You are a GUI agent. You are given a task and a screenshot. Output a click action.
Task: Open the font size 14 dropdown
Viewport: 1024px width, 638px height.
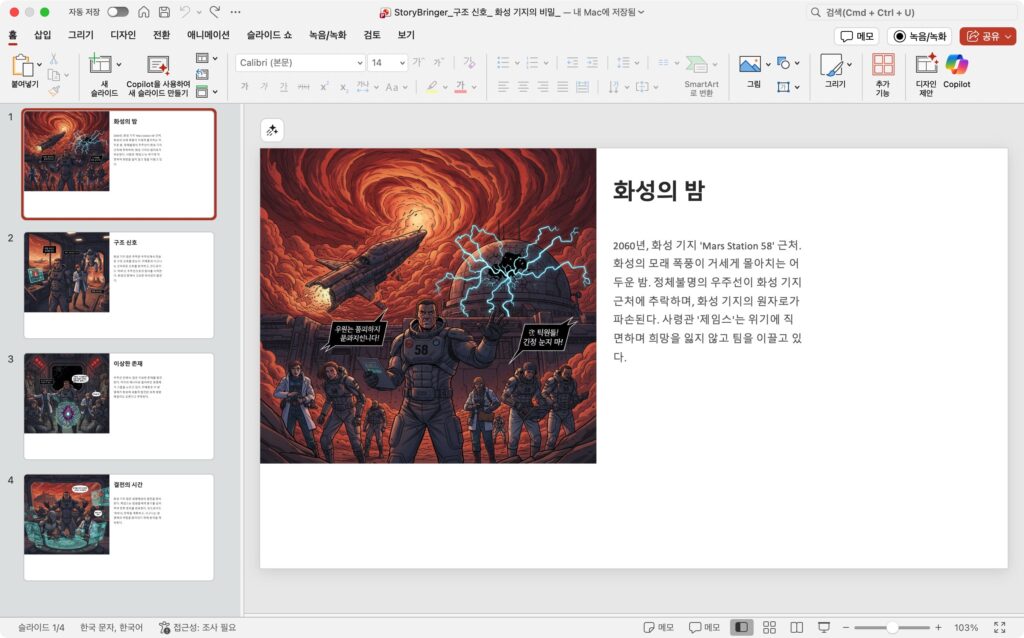(402, 62)
